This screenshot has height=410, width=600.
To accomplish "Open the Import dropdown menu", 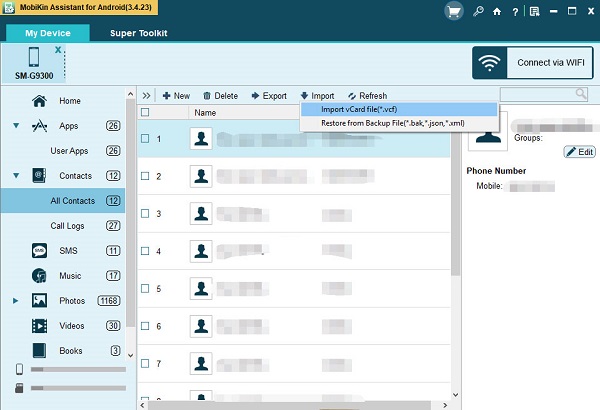I will click(318, 96).
